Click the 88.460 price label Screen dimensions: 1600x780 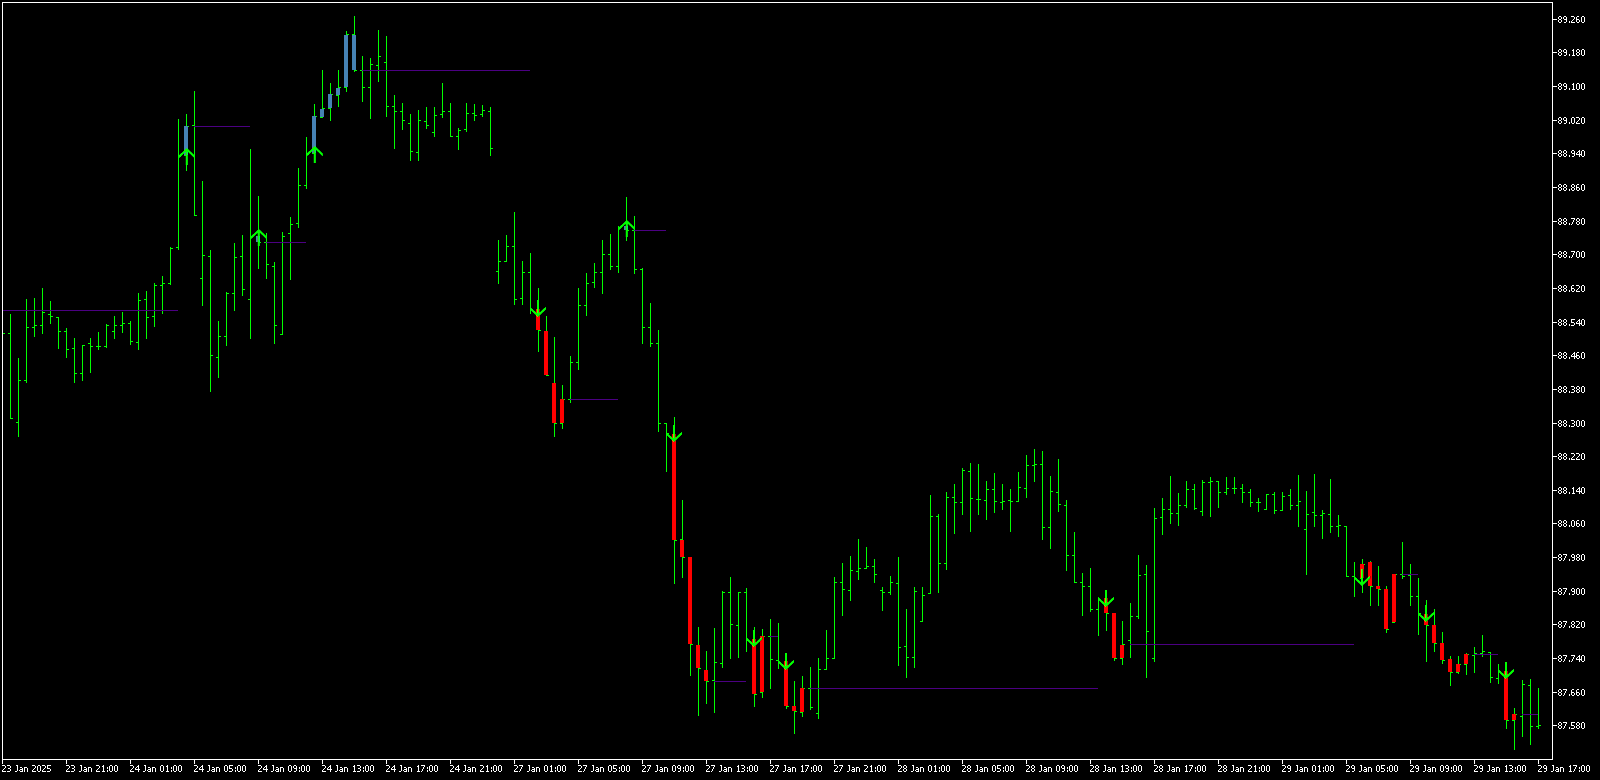[1571, 356]
